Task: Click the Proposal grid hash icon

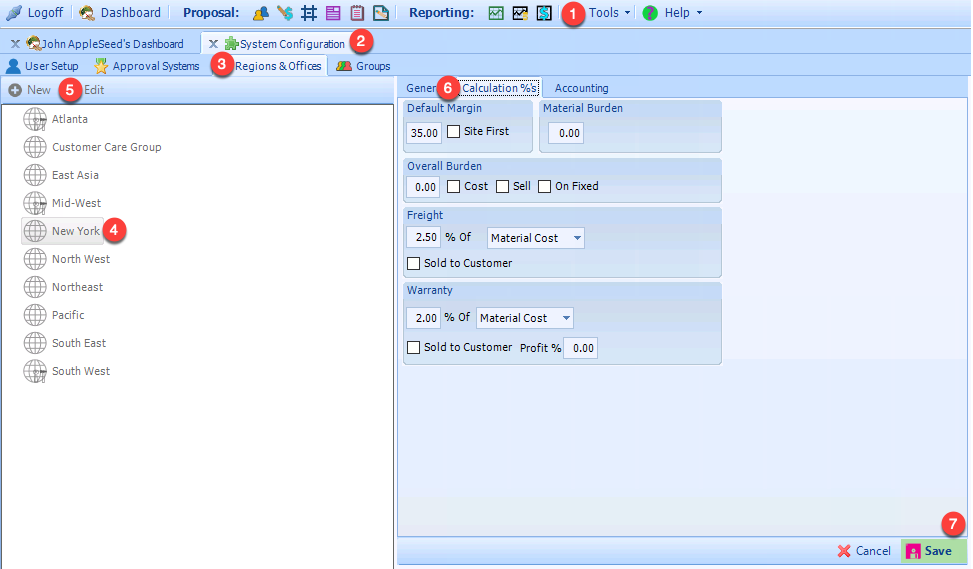Action: 308,12
